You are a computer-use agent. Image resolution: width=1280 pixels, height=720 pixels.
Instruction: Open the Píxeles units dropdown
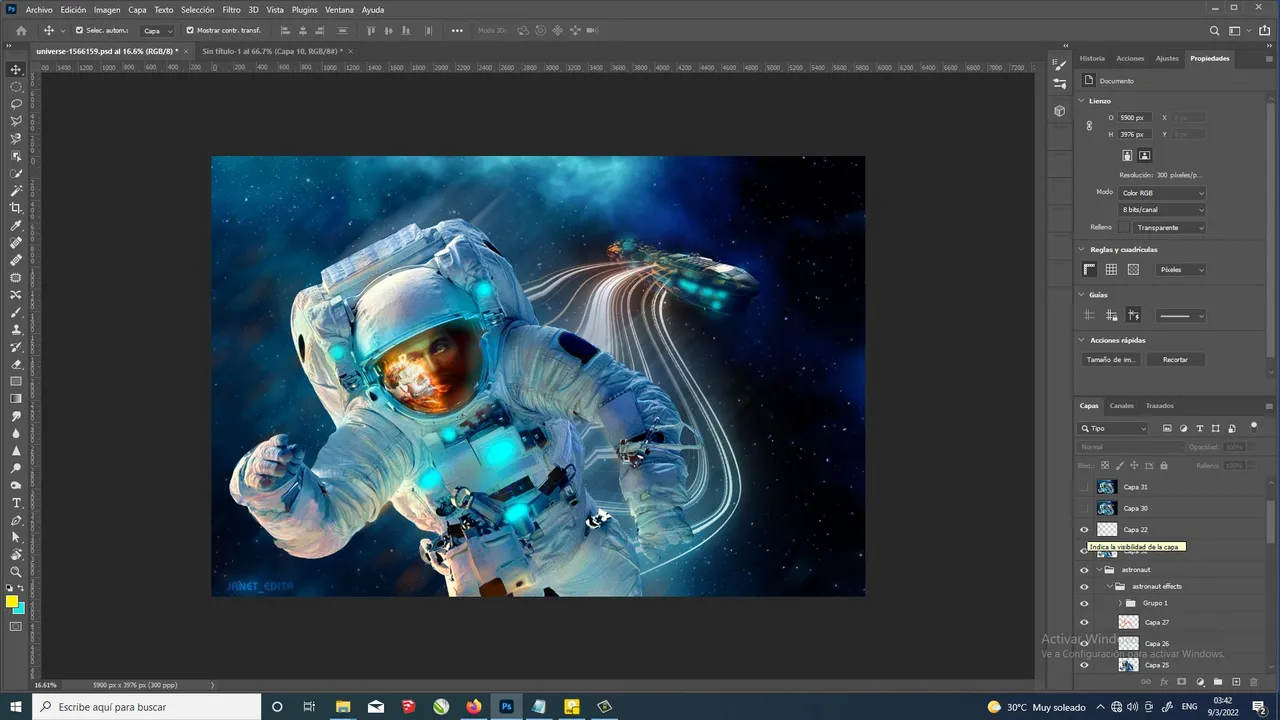pyautogui.click(x=1181, y=270)
